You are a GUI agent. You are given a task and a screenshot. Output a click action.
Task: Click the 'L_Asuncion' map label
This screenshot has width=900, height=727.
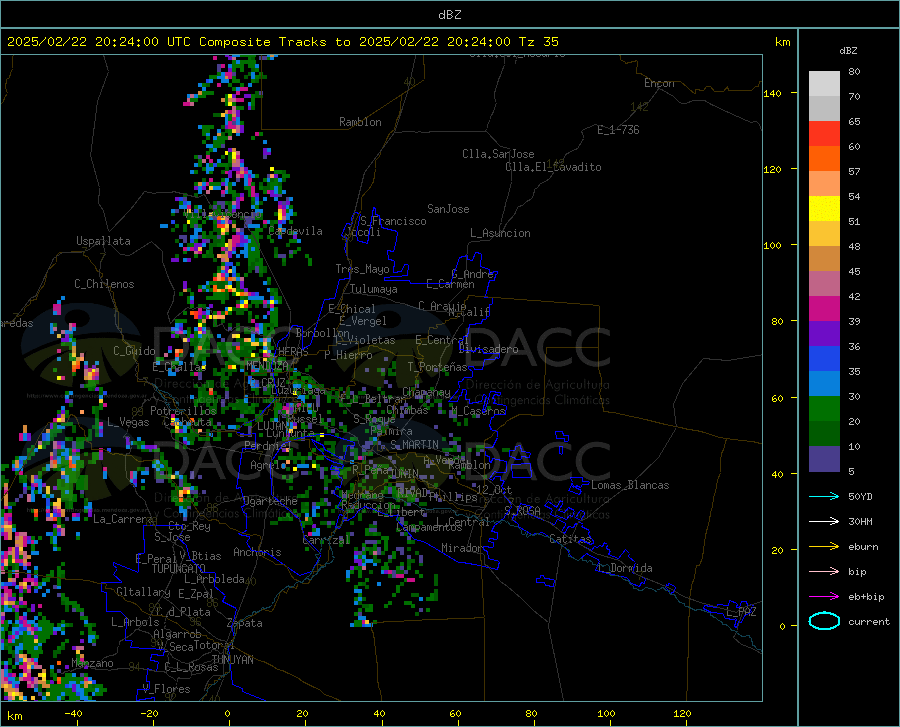coord(500,233)
